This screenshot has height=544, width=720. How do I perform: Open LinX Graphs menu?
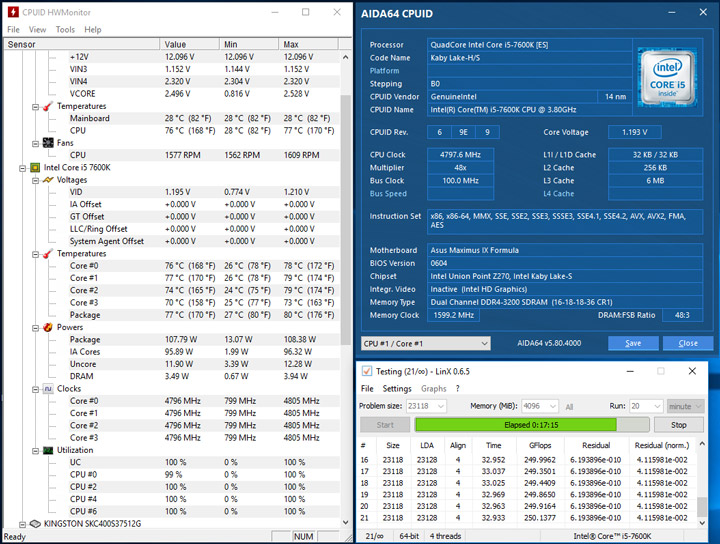tap(433, 388)
